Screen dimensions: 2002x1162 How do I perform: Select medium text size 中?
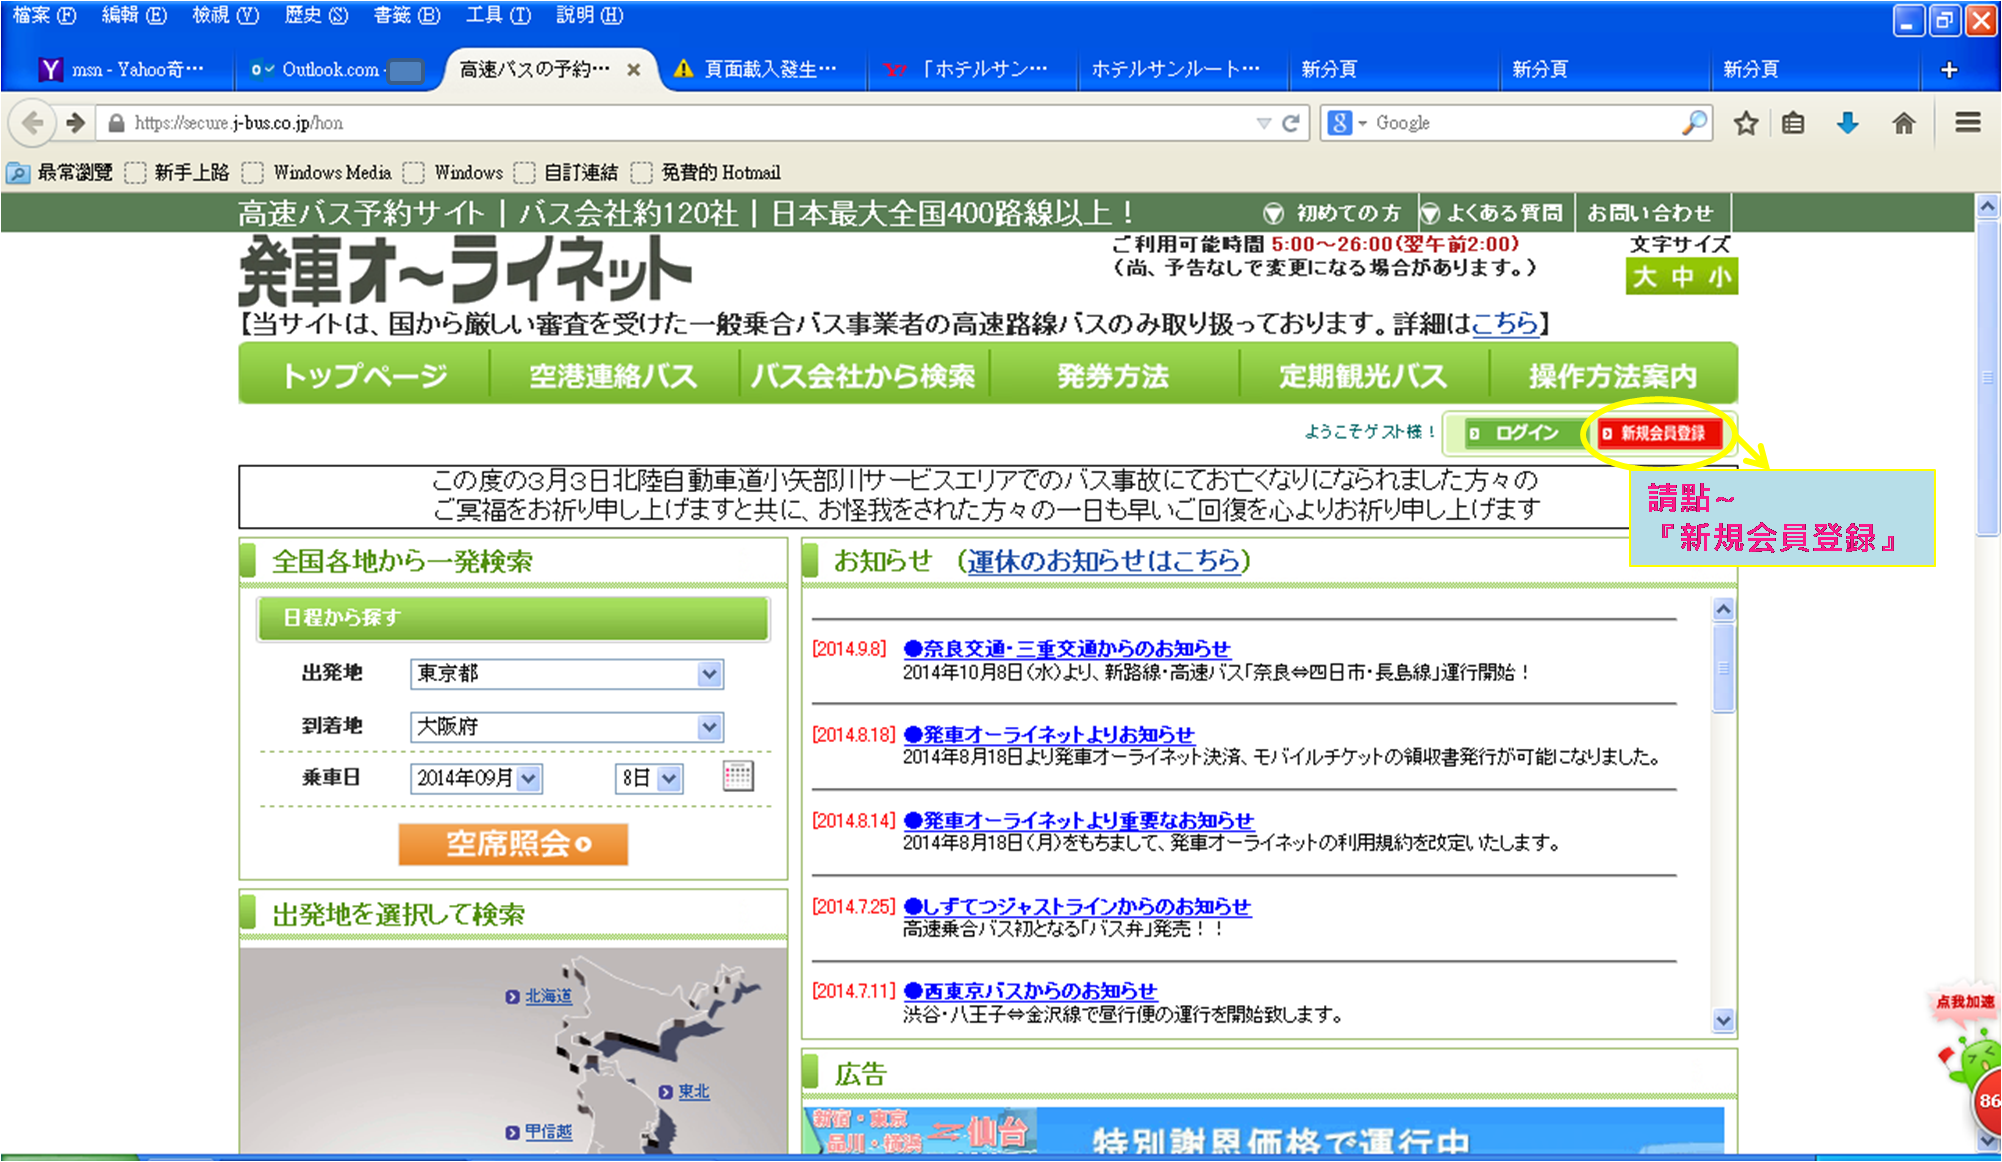[1683, 277]
